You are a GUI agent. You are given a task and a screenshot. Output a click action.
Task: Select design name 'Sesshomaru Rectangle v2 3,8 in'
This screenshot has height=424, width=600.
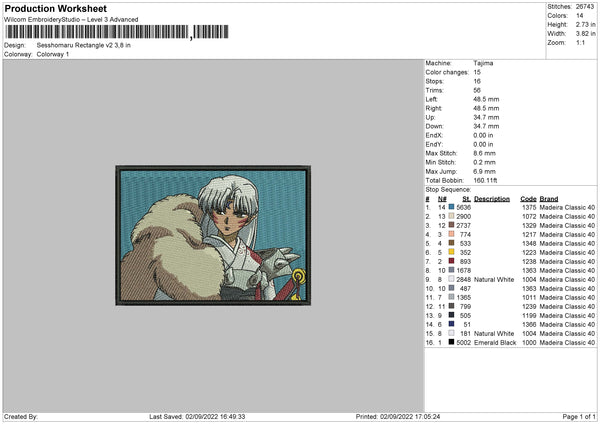(x=83, y=45)
